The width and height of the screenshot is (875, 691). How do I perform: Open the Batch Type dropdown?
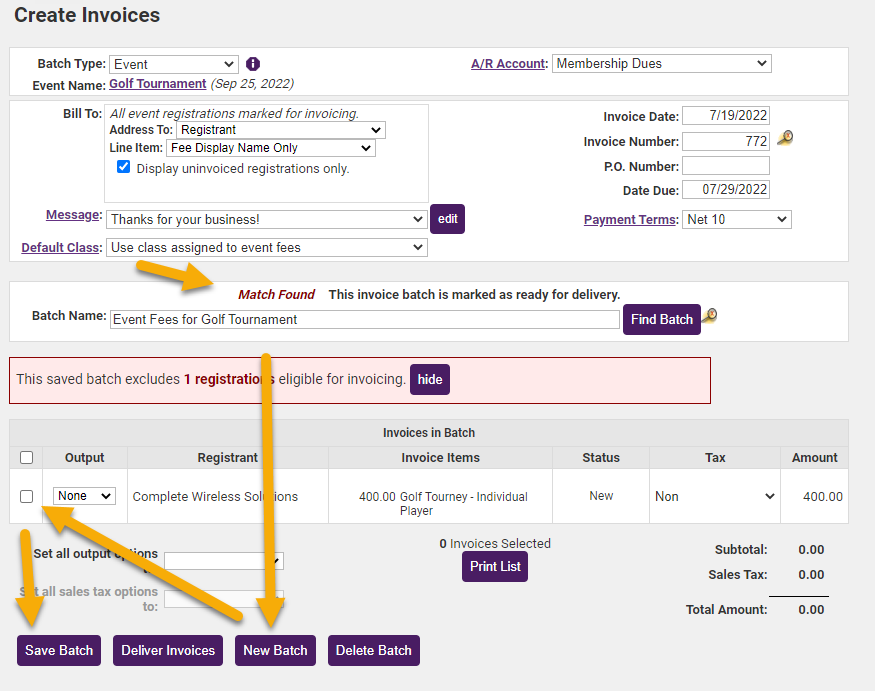tap(173, 64)
